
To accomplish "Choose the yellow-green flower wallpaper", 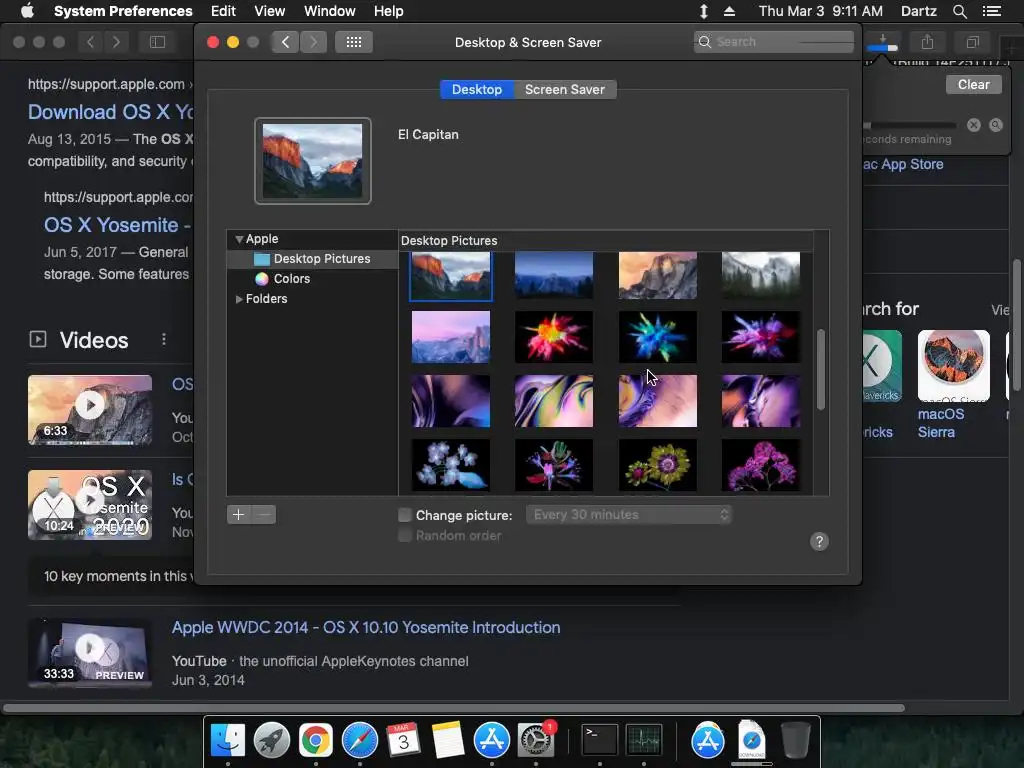I will pyautogui.click(x=658, y=465).
